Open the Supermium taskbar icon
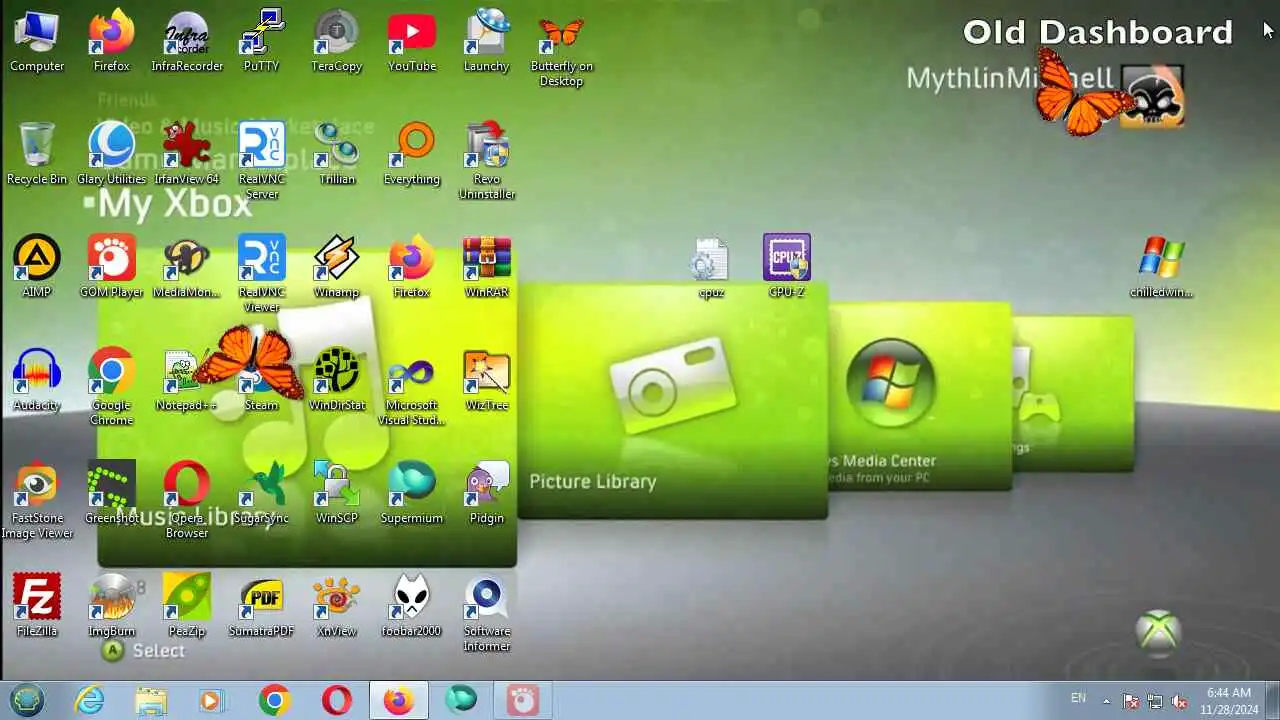 [x=461, y=700]
